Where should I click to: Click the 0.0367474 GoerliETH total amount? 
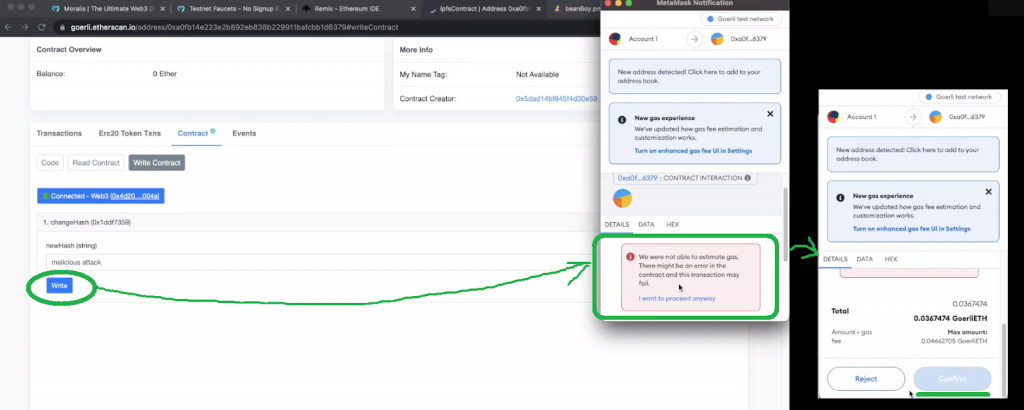[x=950, y=319]
